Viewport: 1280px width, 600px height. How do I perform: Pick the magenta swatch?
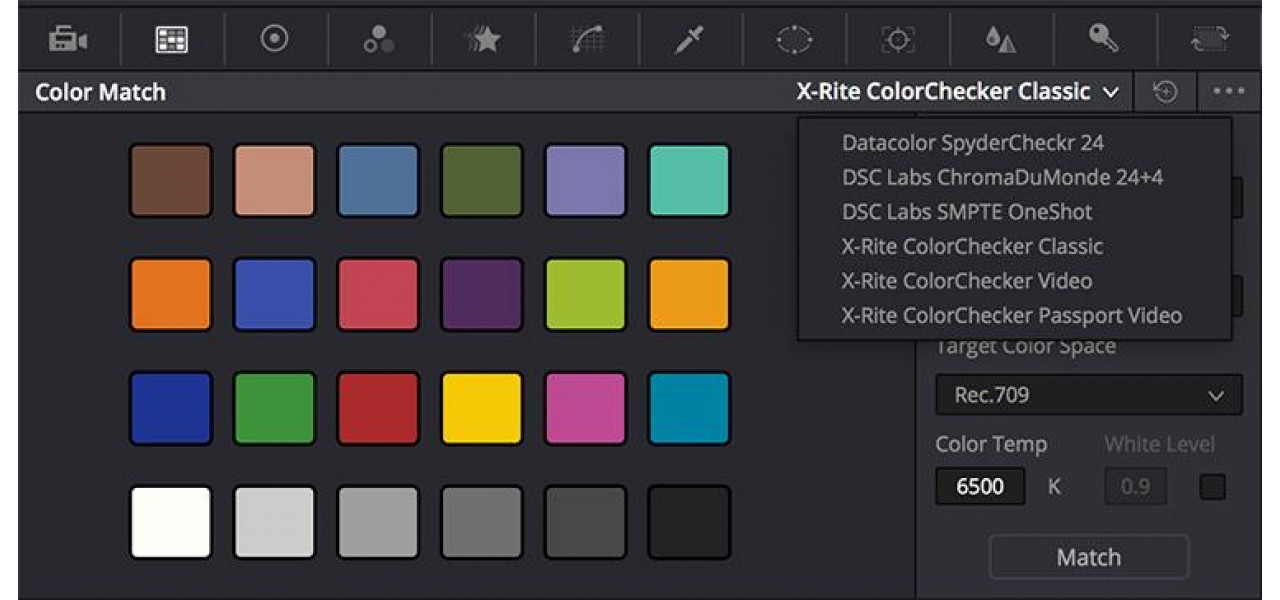(x=586, y=408)
